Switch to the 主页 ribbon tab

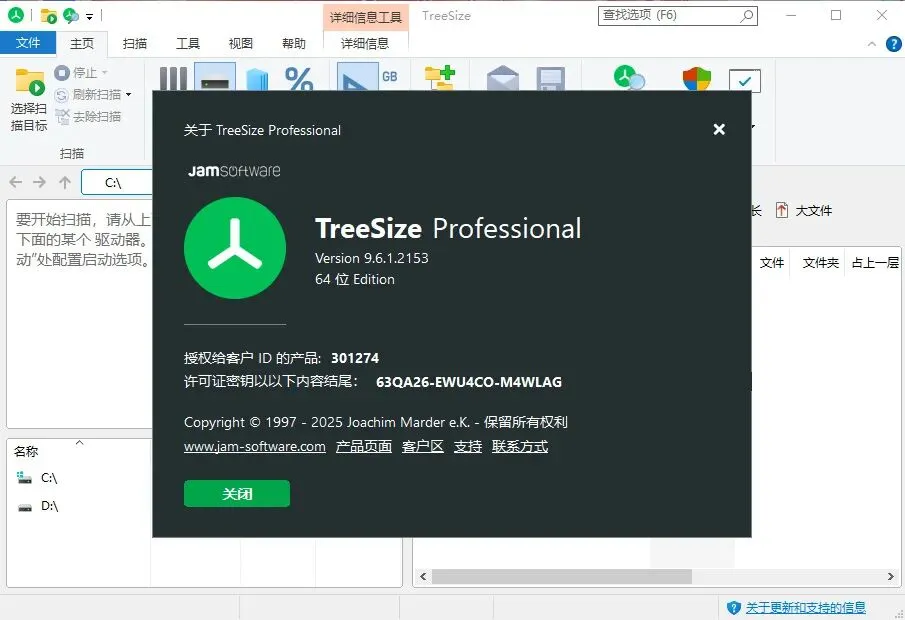click(82, 43)
